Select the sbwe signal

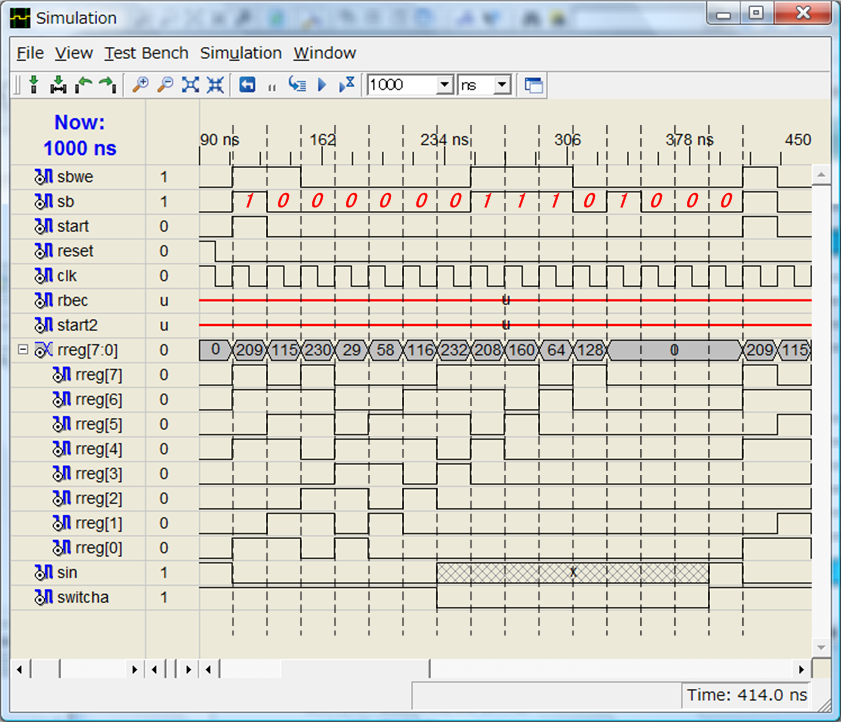click(75, 177)
